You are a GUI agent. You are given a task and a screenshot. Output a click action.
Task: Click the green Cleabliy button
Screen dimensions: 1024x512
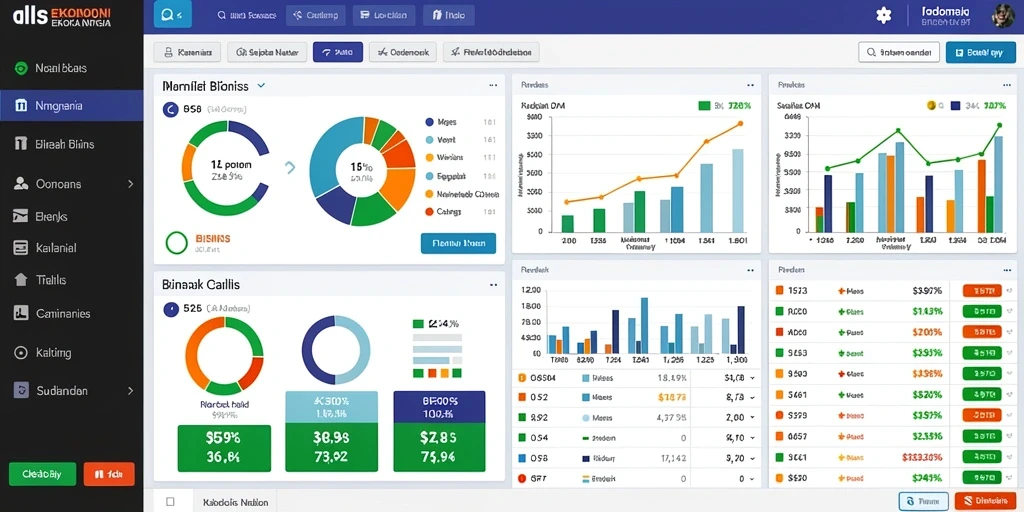(x=42, y=474)
